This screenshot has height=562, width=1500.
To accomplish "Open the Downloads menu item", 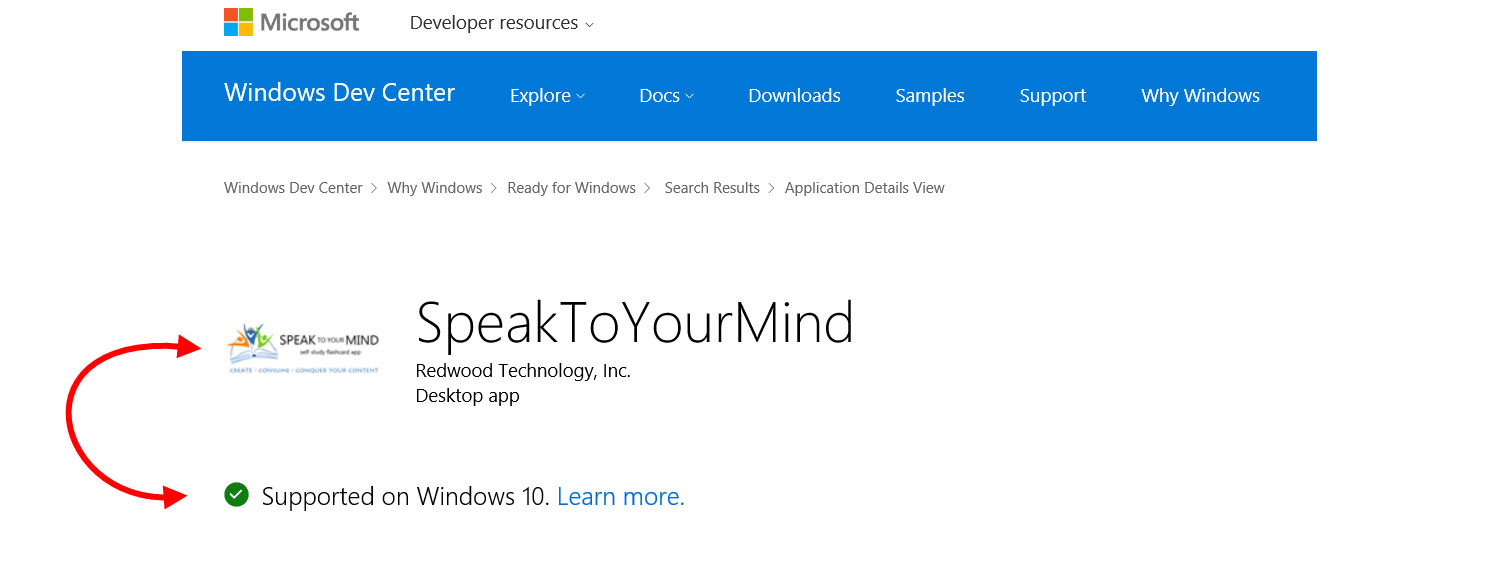I will (x=794, y=96).
